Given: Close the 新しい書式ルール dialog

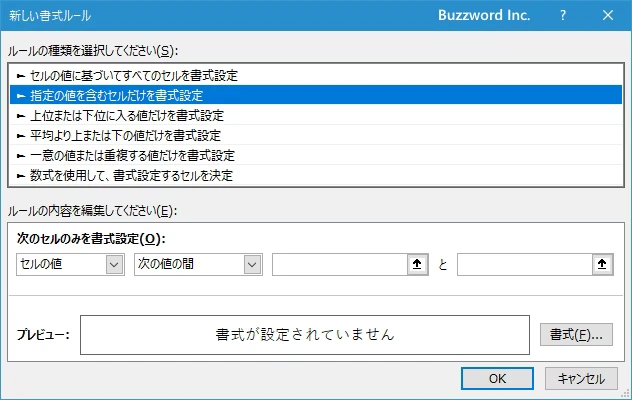Looking at the screenshot, I should pos(608,15).
